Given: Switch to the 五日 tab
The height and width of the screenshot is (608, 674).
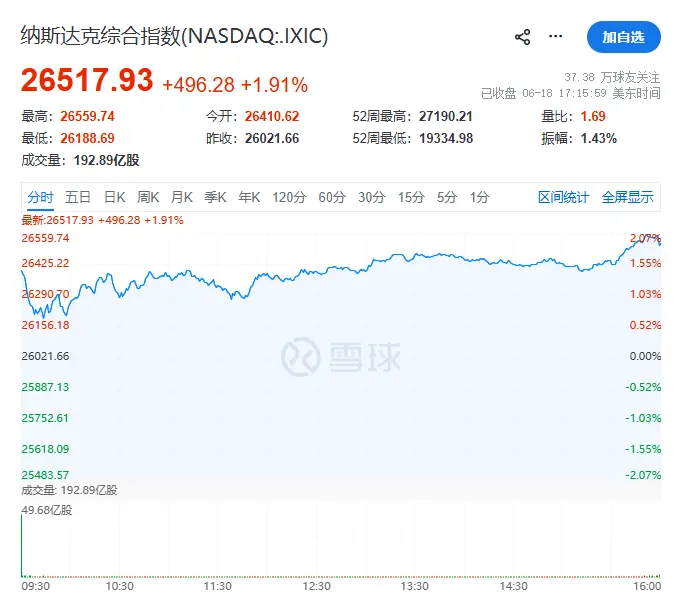Looking at the screenshot, I should tap(78, 197).
